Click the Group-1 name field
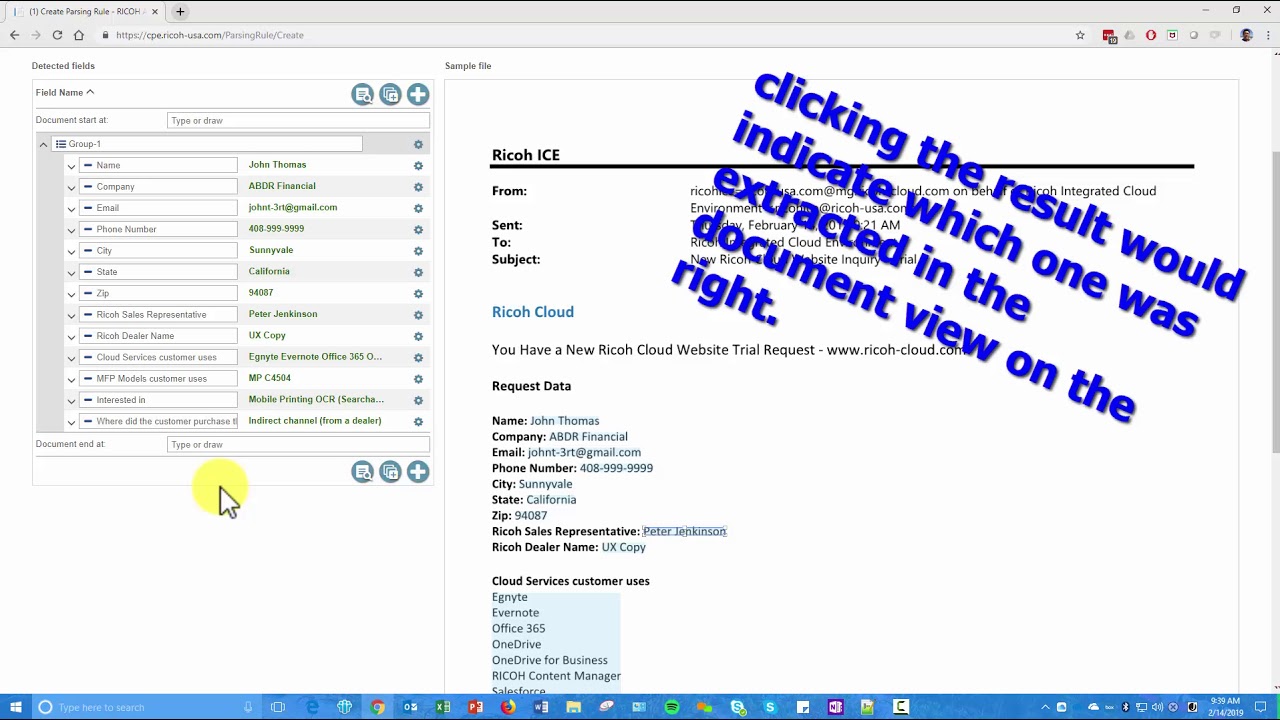The height and width of the screenshot is (720, 1280). click(x=208, y=144)
